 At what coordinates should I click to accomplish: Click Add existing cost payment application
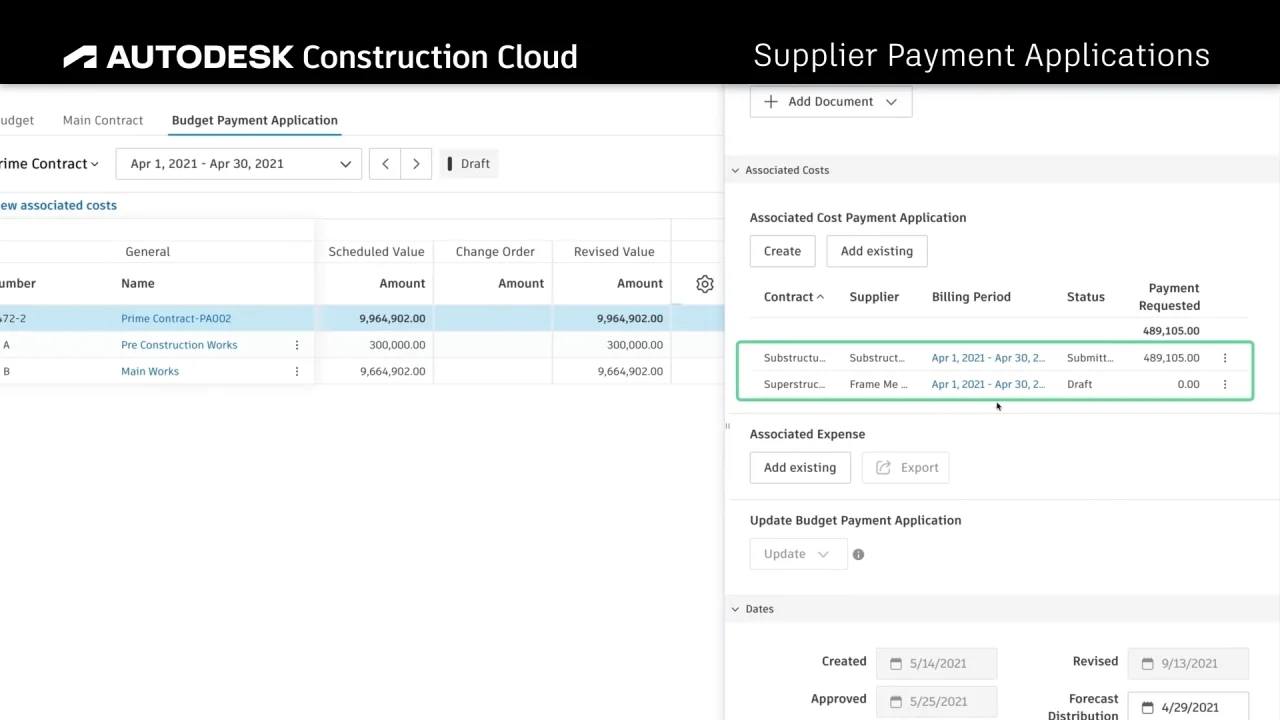coord(877,251)
